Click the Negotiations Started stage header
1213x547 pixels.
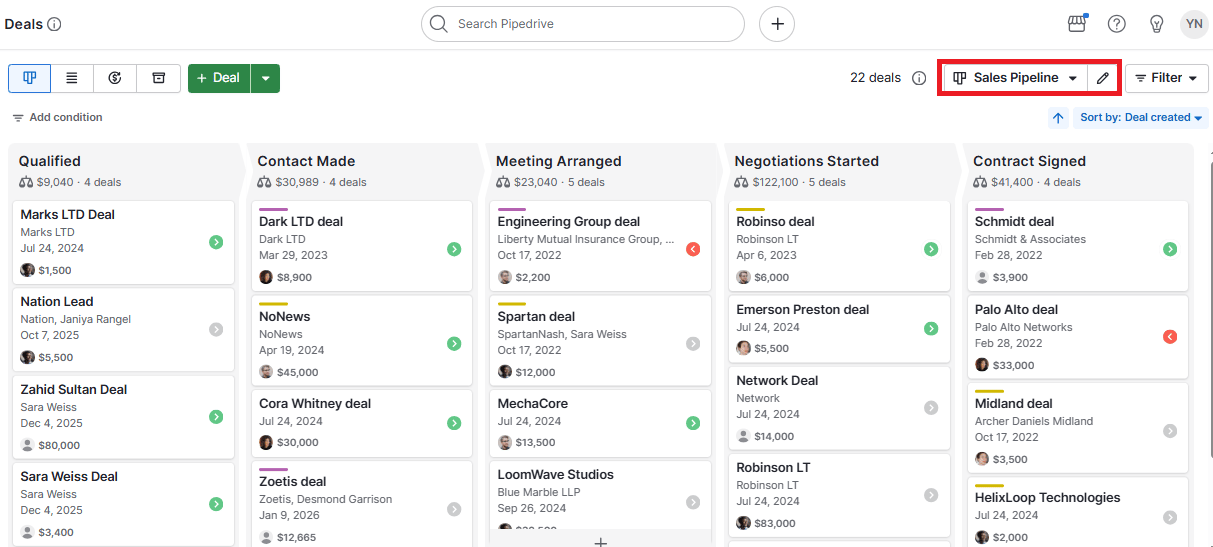(807, 161)
